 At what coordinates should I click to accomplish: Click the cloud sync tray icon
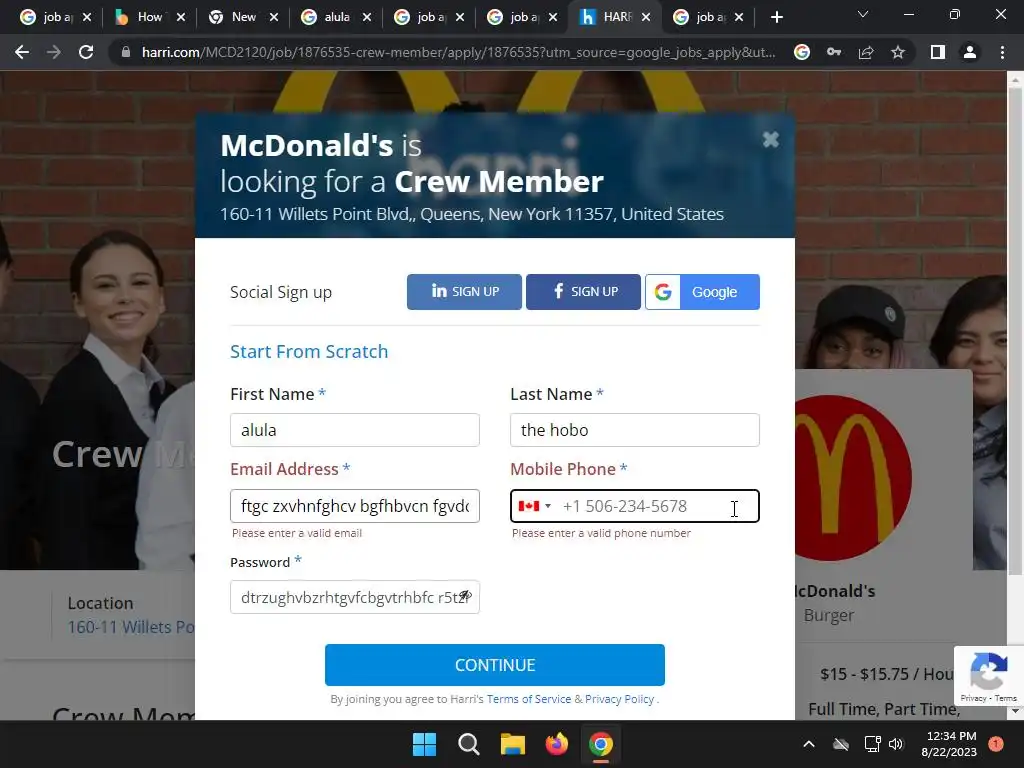(x=841, y=744)
